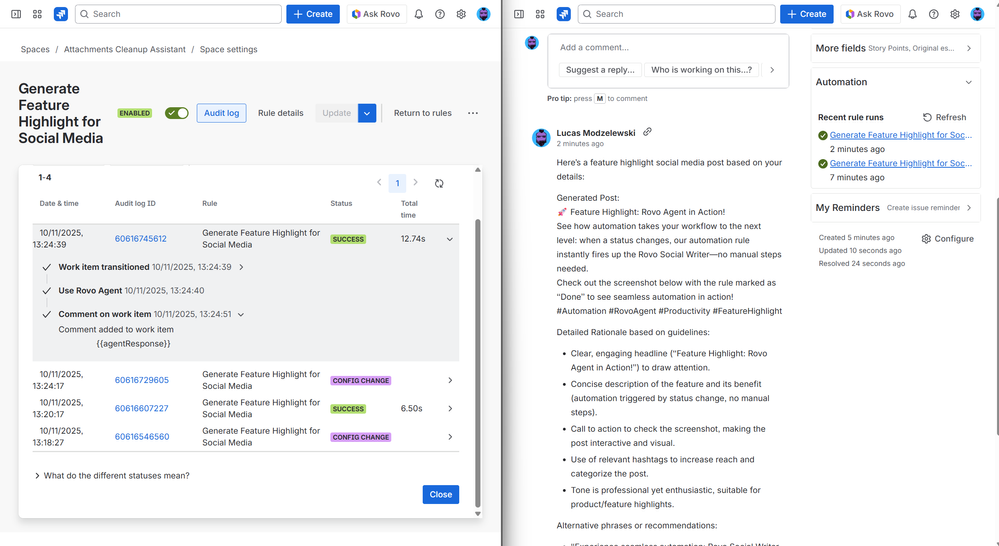Open the Audit log tab

(x=222, y=113)
